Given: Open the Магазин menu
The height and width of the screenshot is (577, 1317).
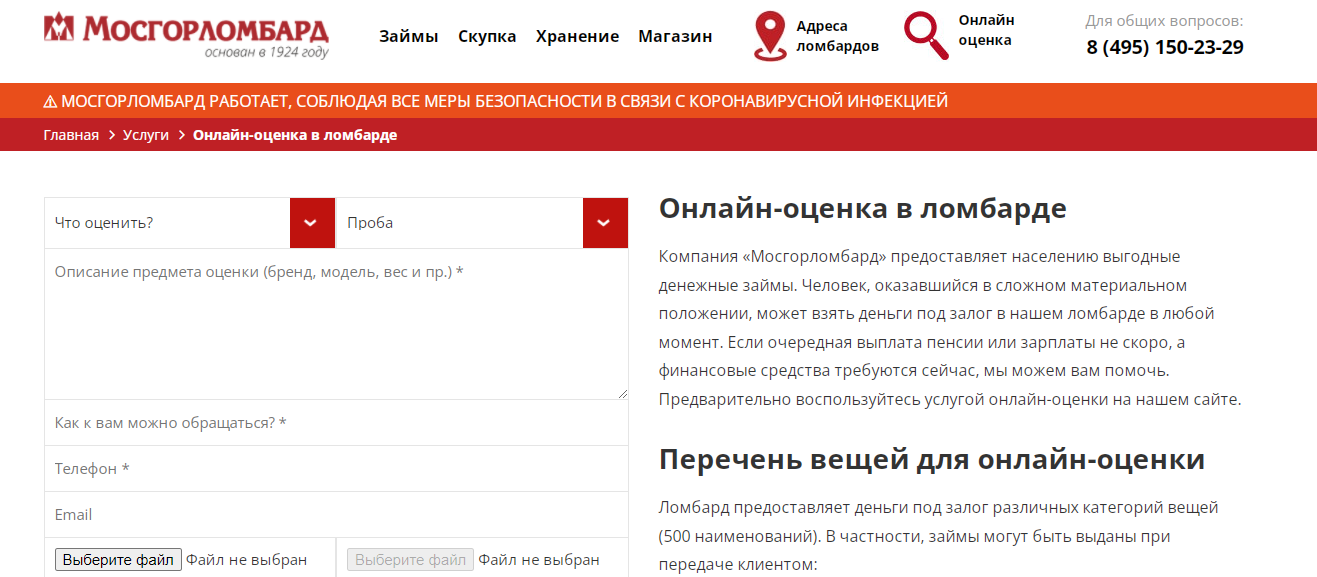Looking at the screenshot, I should coord(675,36).
